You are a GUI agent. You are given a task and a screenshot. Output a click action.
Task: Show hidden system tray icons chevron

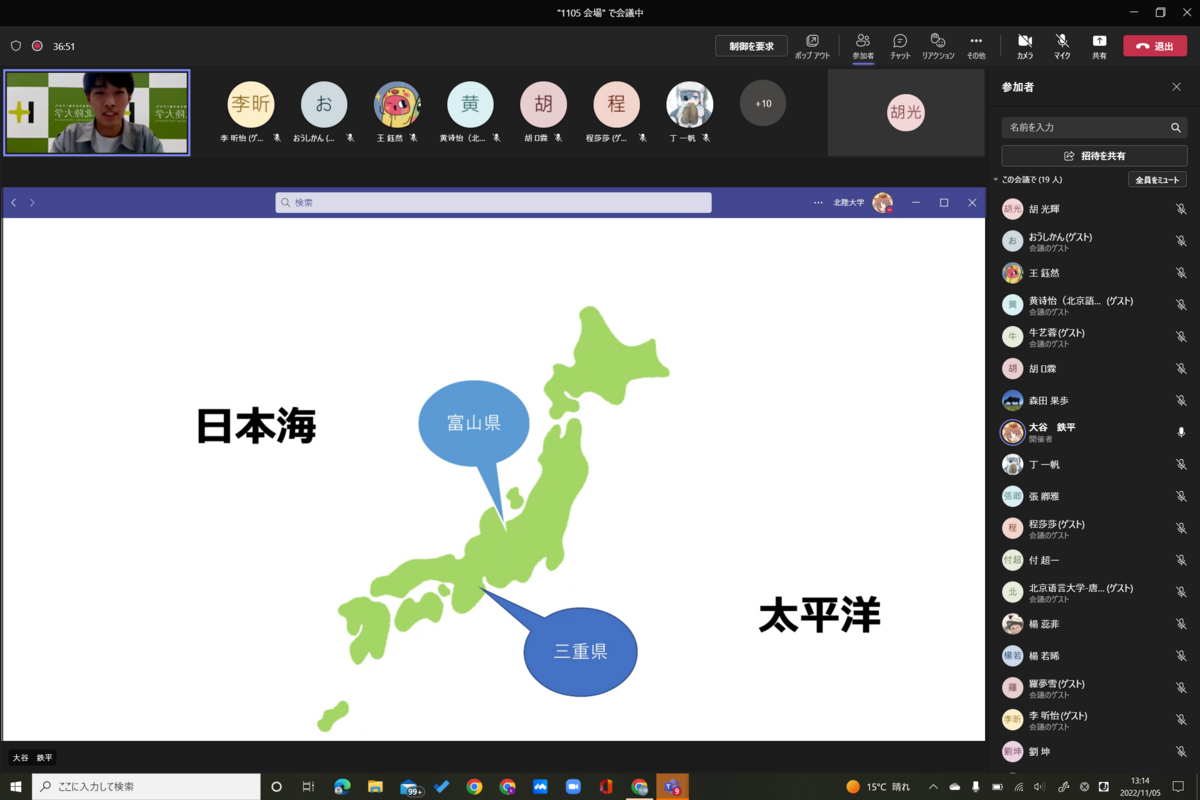(x=933, y=786)
